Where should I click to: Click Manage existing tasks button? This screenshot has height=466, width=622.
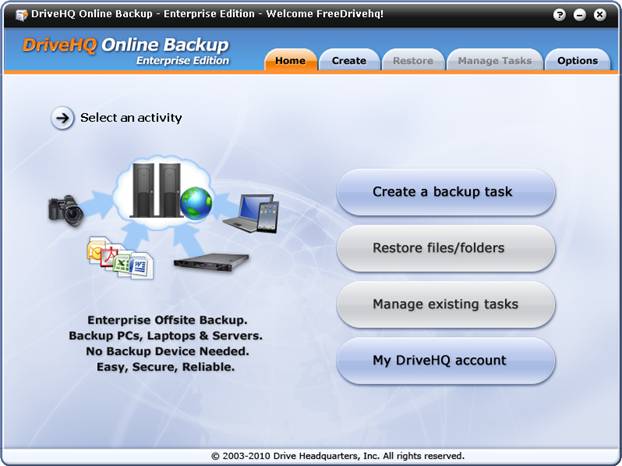click(x=445, y=304)
